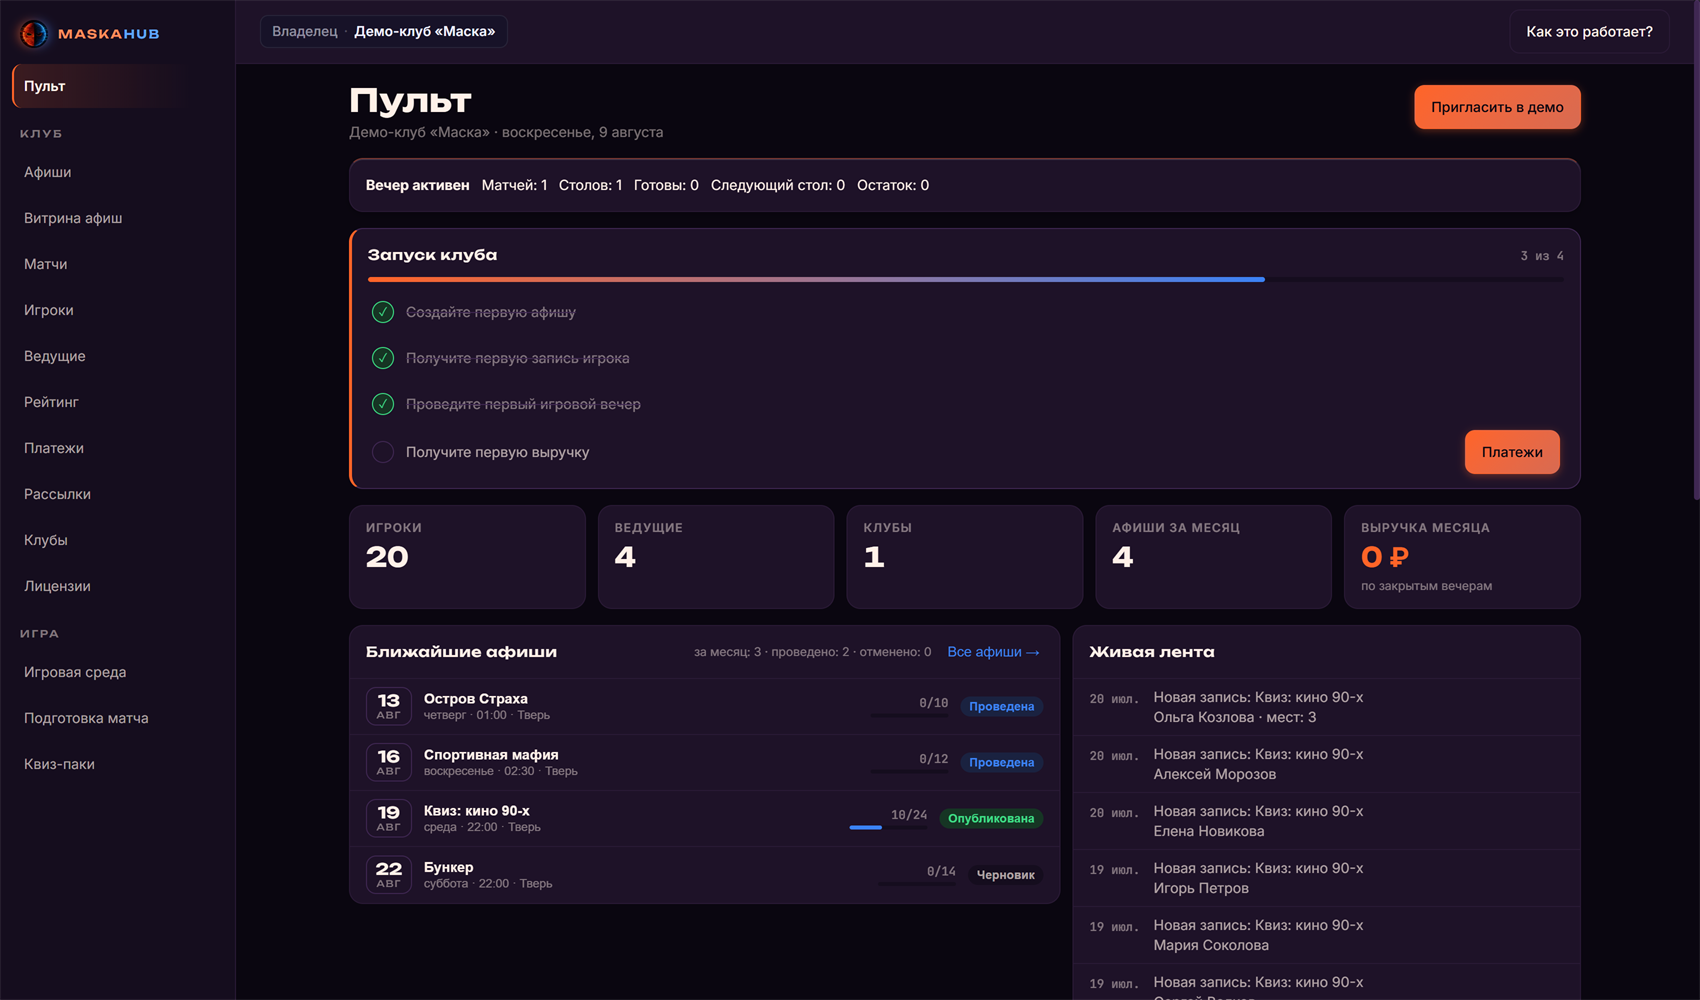1700x1000 pixels.
Task: Click the Запуск клуба progress bar
Action: click(966, 280)
